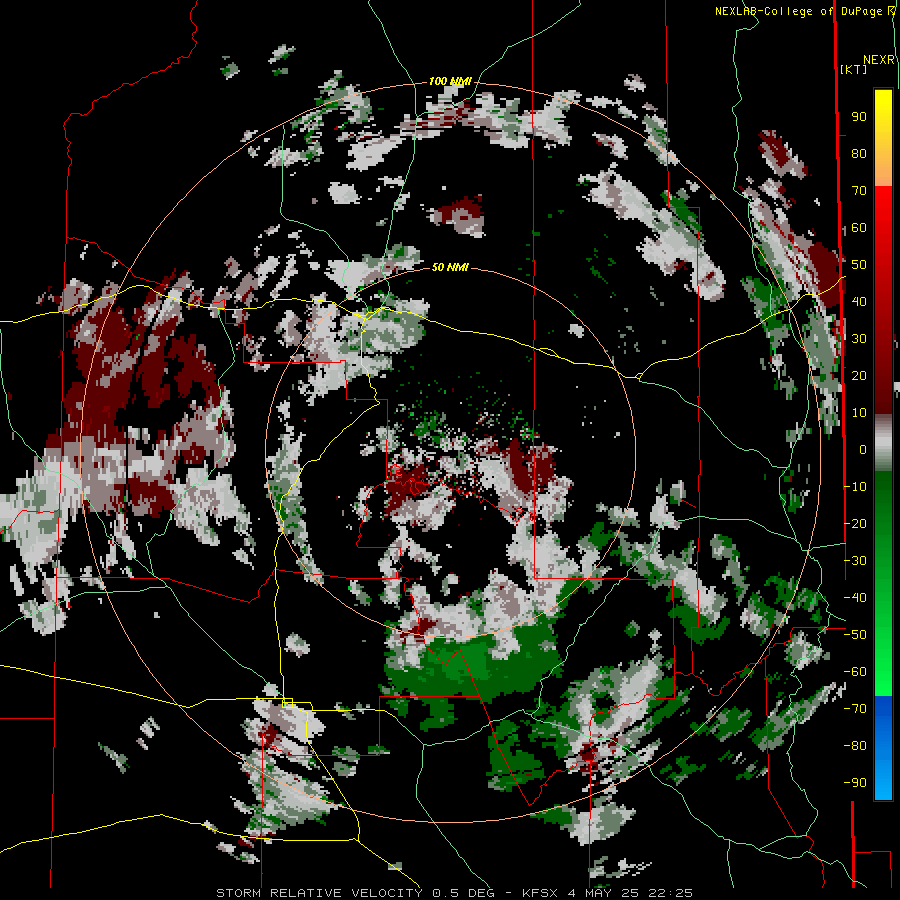The width and height of the screenshot is (900, 900).
Task: Click the [KT] units label
Action: point(854,69)
